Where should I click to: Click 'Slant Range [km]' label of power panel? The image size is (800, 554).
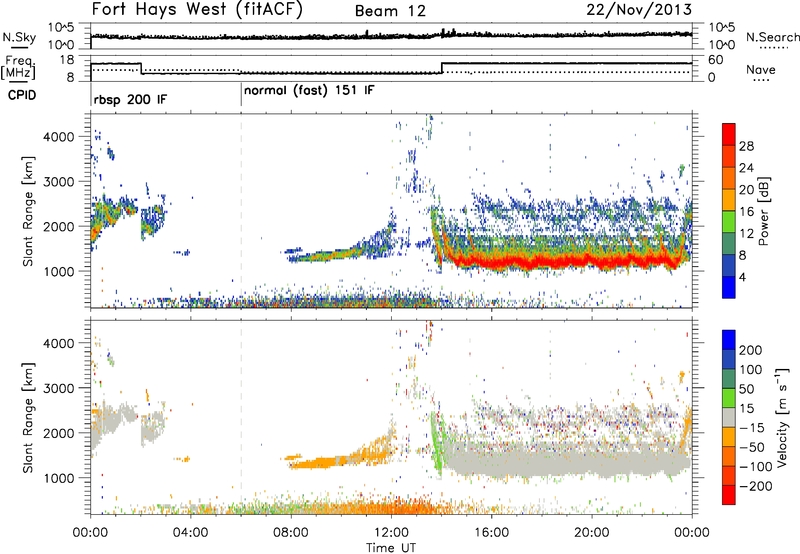click(28, 211)
